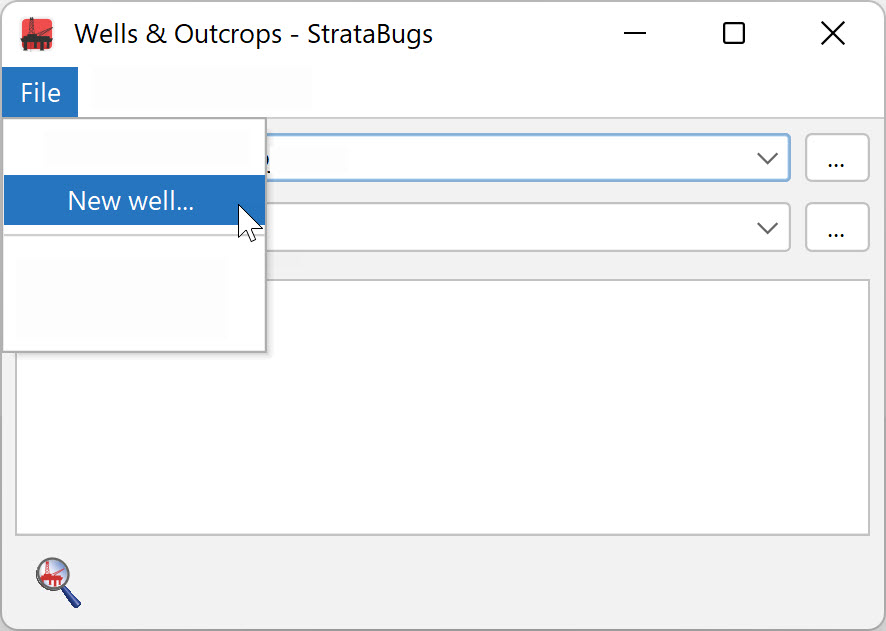Focus the top highlighted combo box field
Viewport: 886px width, 631px height.
[x=527, y=158]
